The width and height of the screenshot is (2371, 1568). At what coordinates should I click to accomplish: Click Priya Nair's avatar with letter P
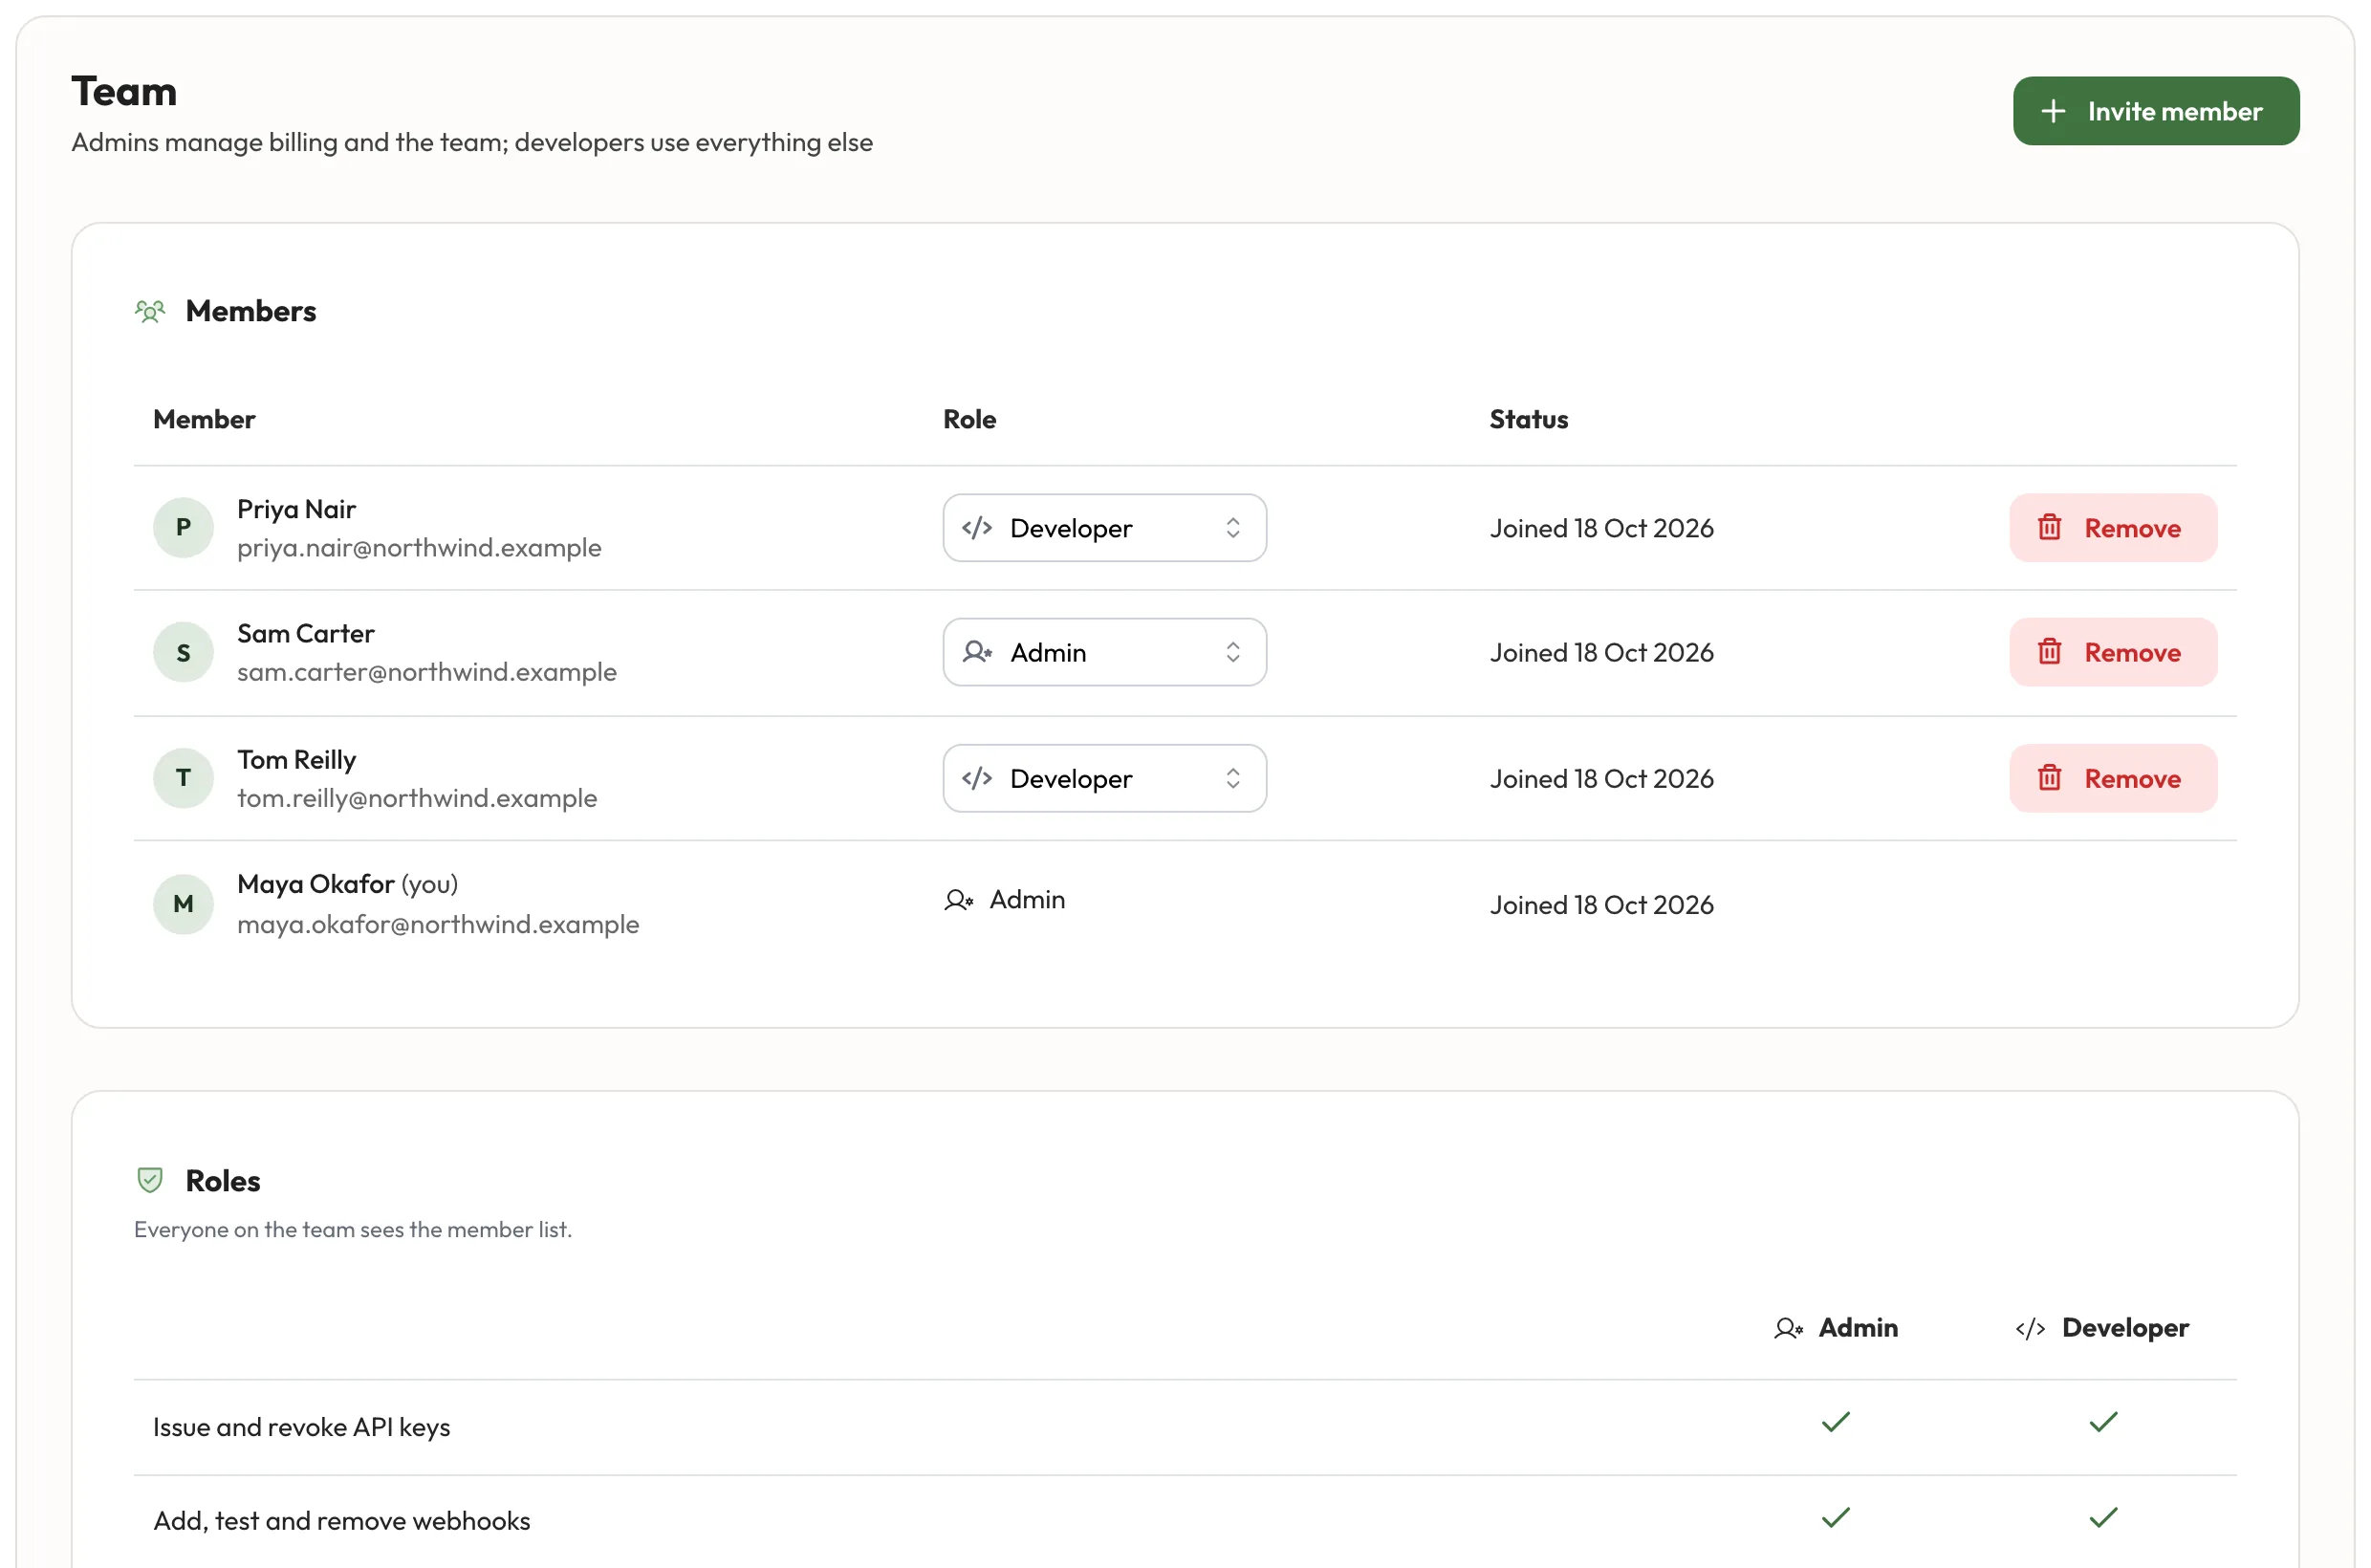183,527
